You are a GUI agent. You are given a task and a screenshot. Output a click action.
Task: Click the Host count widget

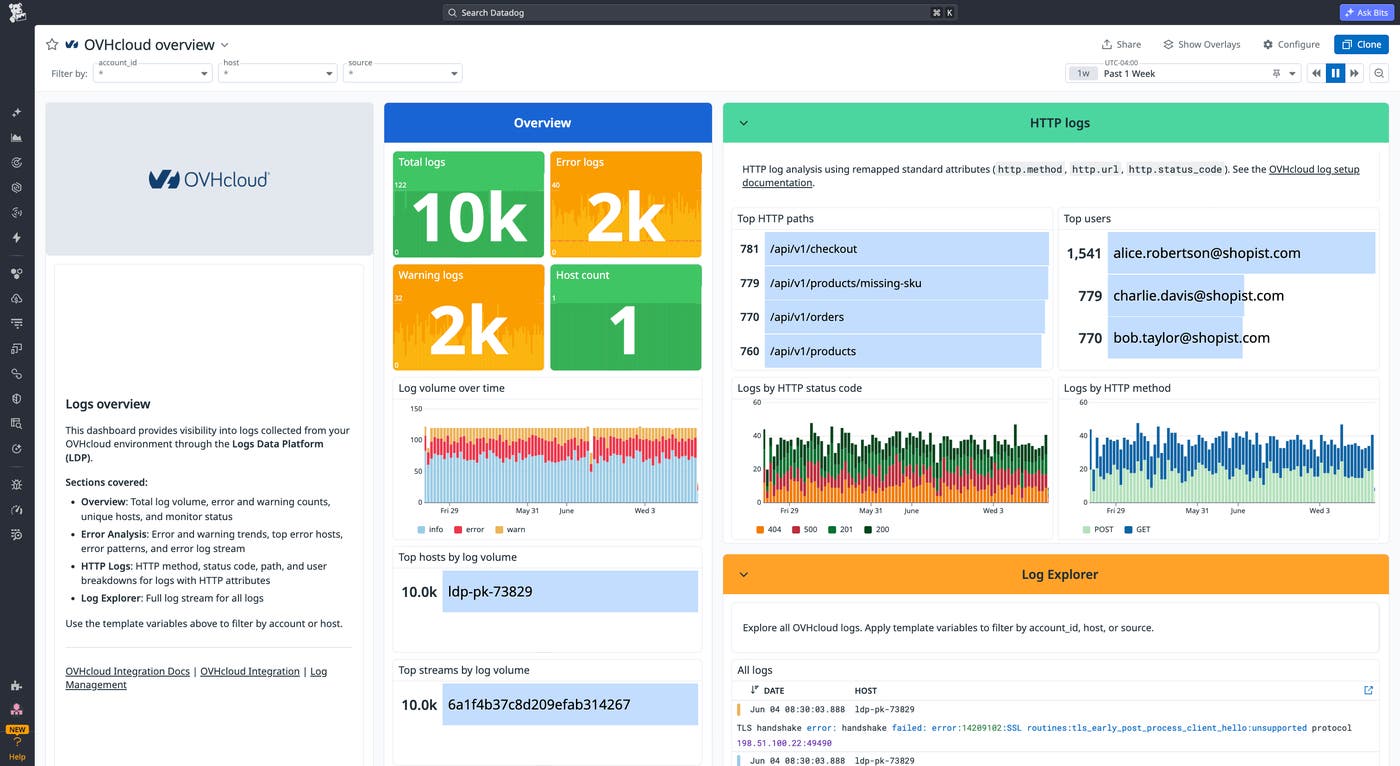(x=626, y=317)
